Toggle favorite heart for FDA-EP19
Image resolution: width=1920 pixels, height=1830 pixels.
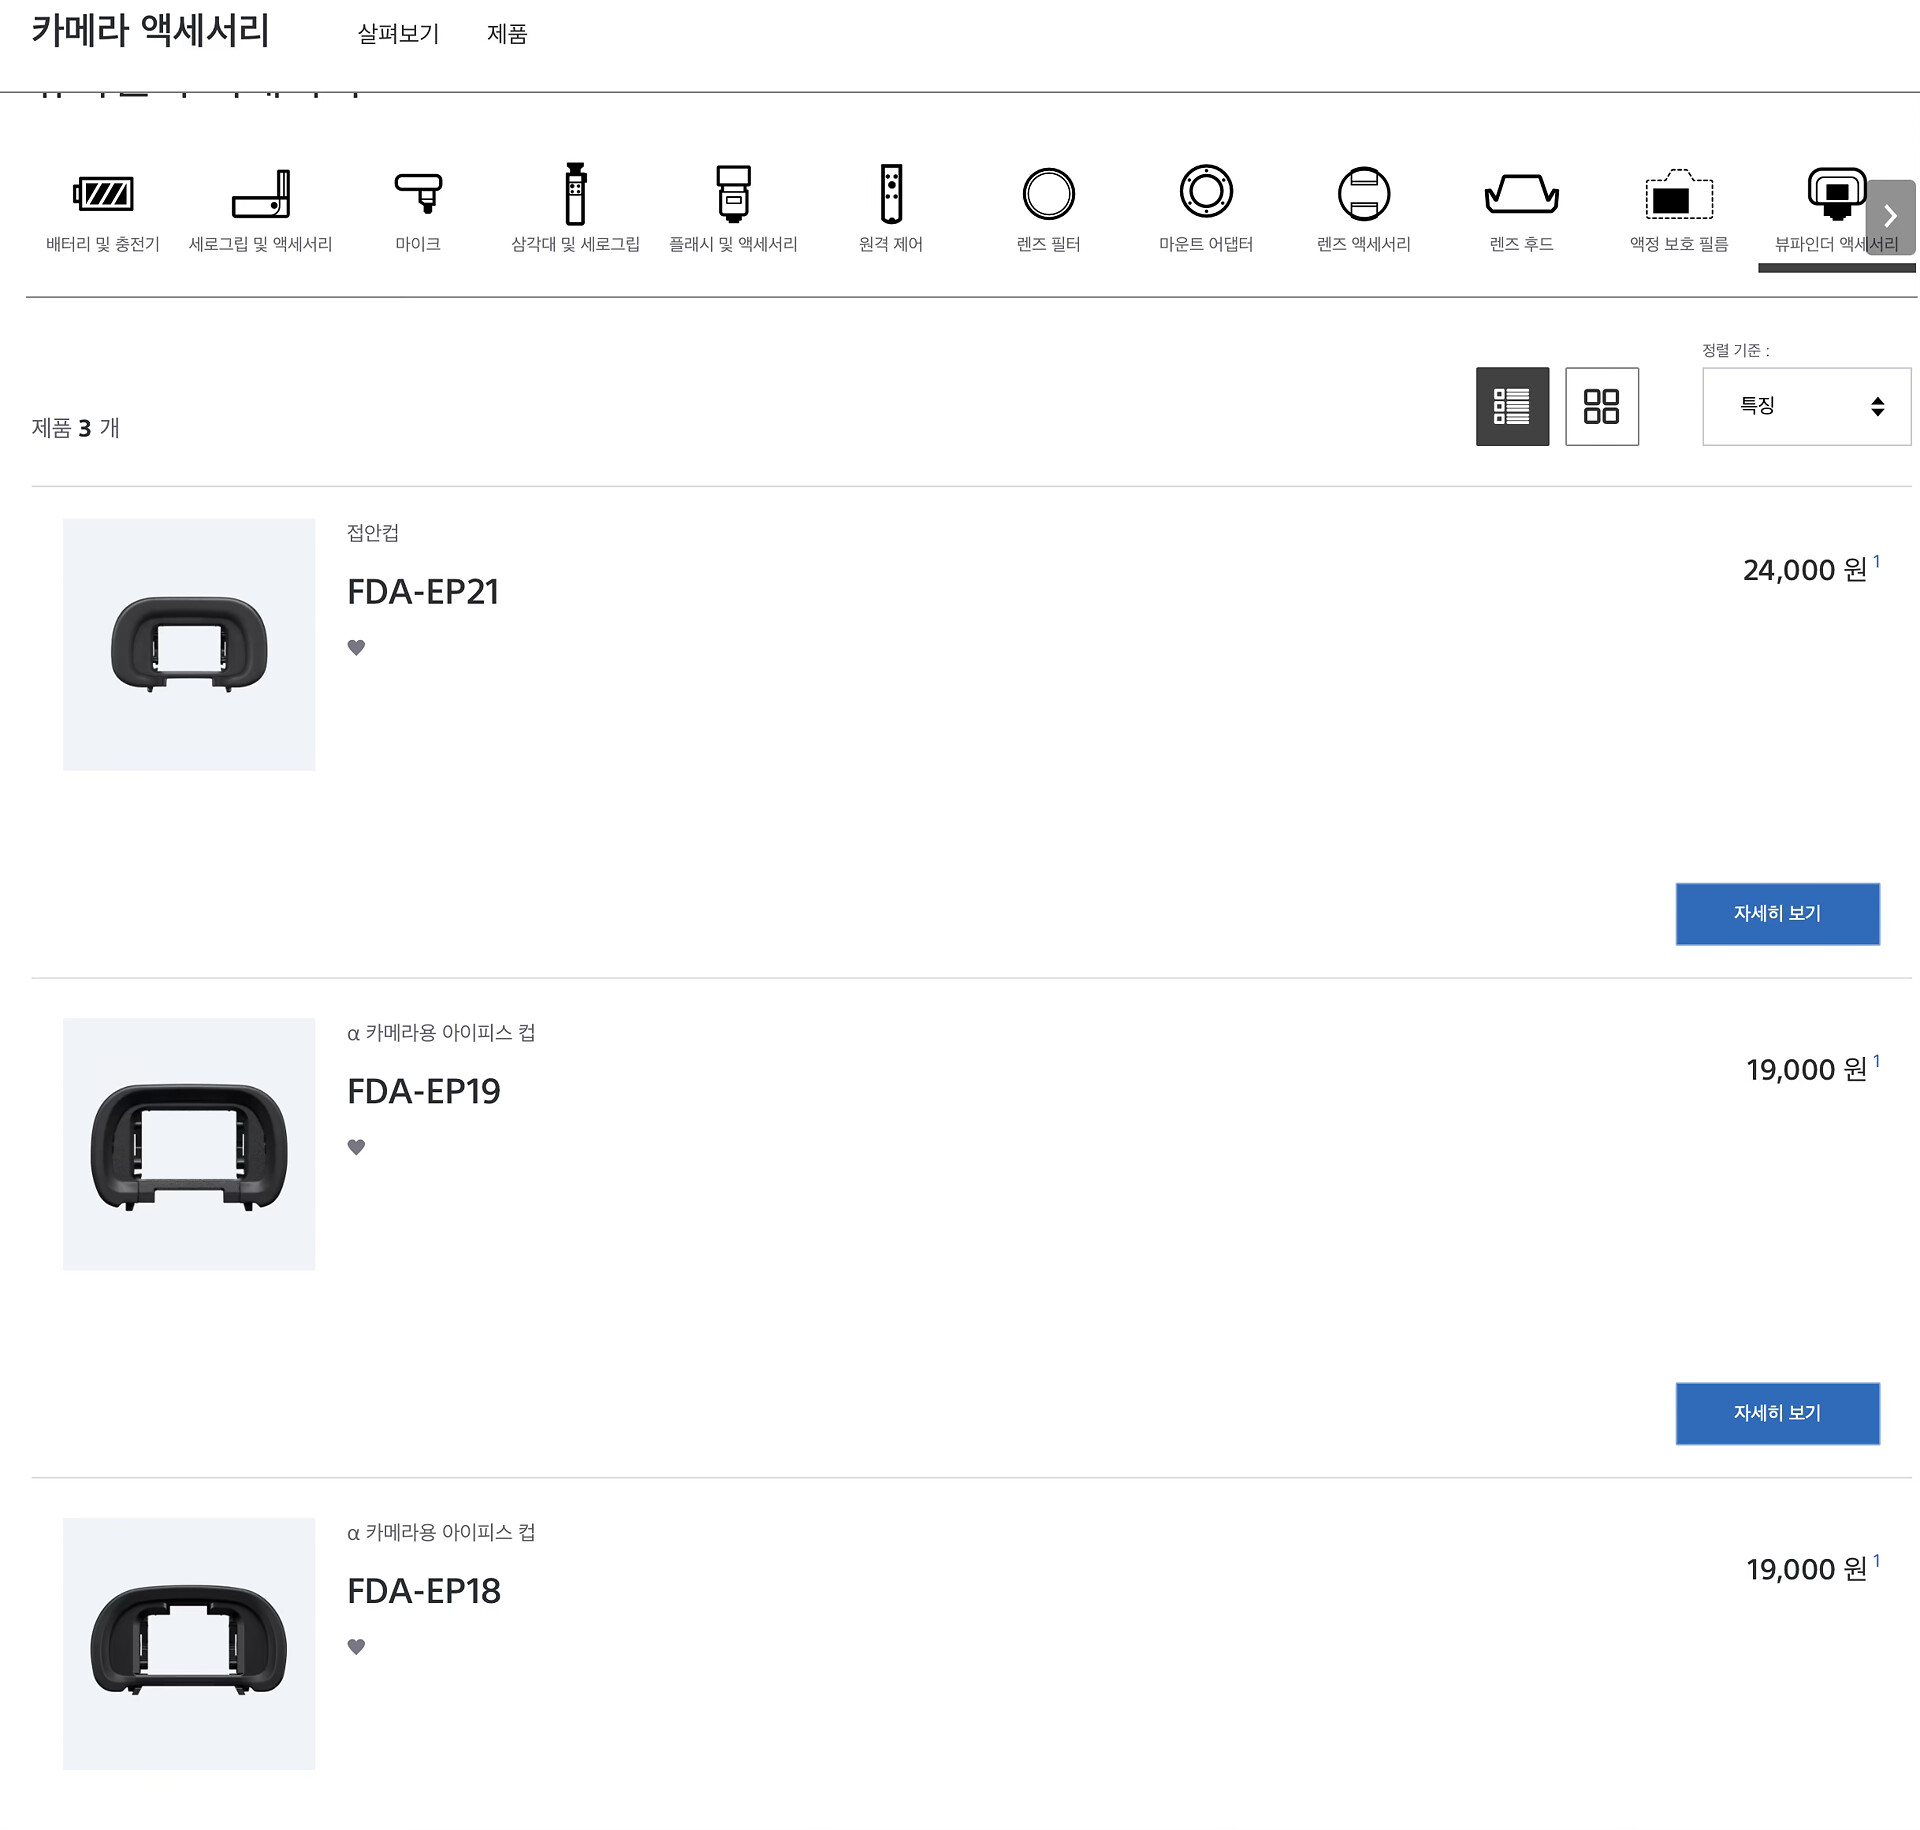(x=356, y=1147)
